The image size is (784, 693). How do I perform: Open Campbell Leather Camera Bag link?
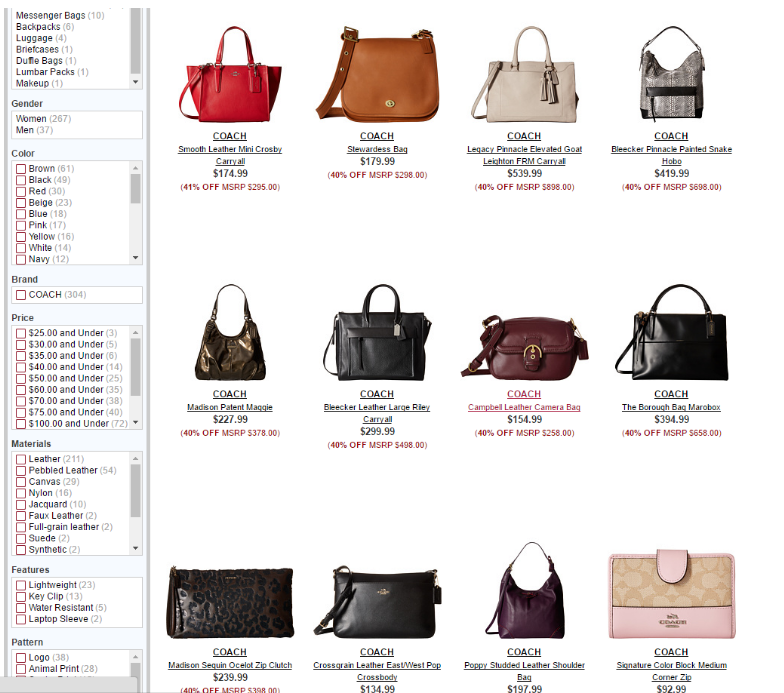coord(524,407)
